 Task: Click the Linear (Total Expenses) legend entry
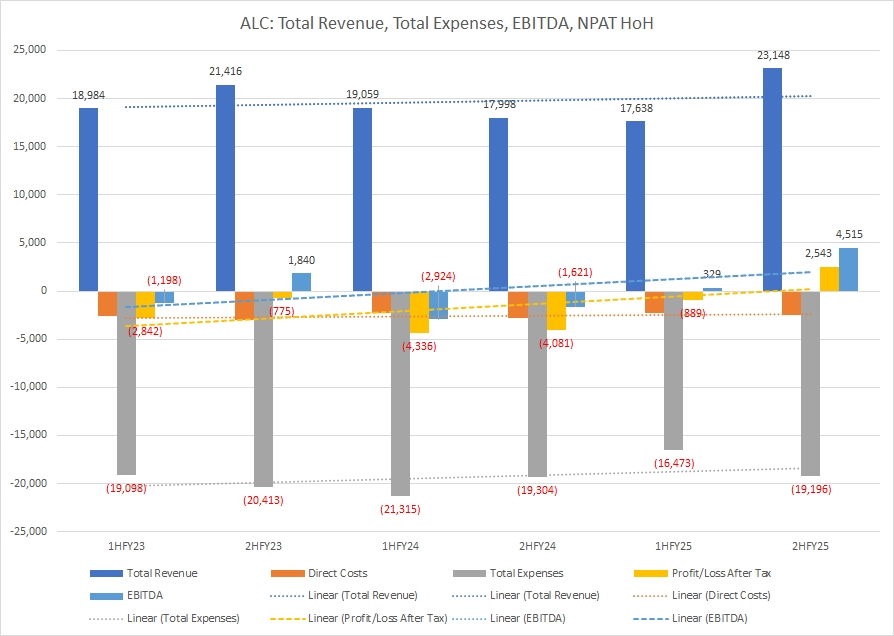[183, 618]
